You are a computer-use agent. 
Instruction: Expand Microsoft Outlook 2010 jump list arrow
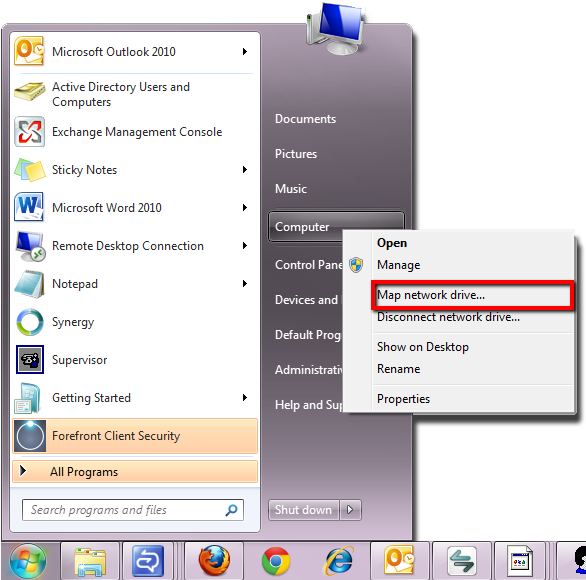pyautogui.click(x=245, y=51)
